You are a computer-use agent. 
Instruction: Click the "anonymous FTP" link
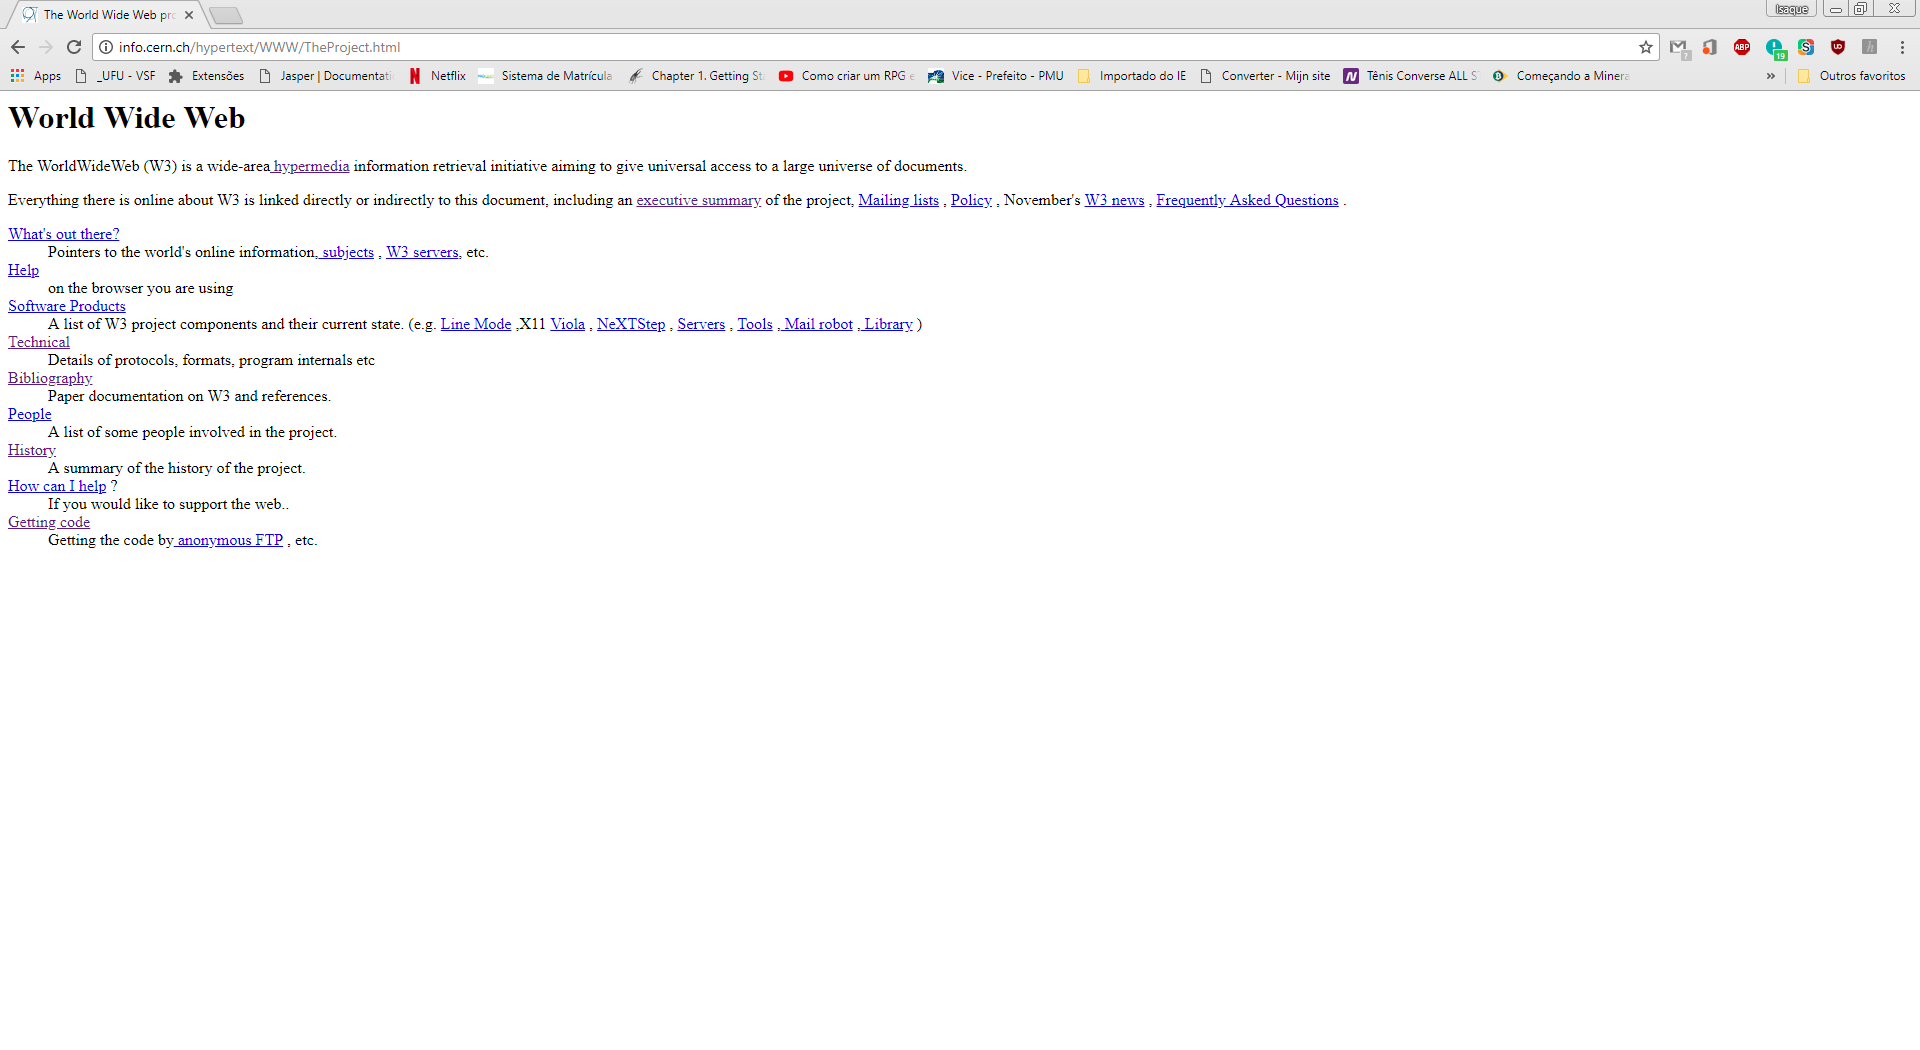pyautogui.click(x=230, y=540)
